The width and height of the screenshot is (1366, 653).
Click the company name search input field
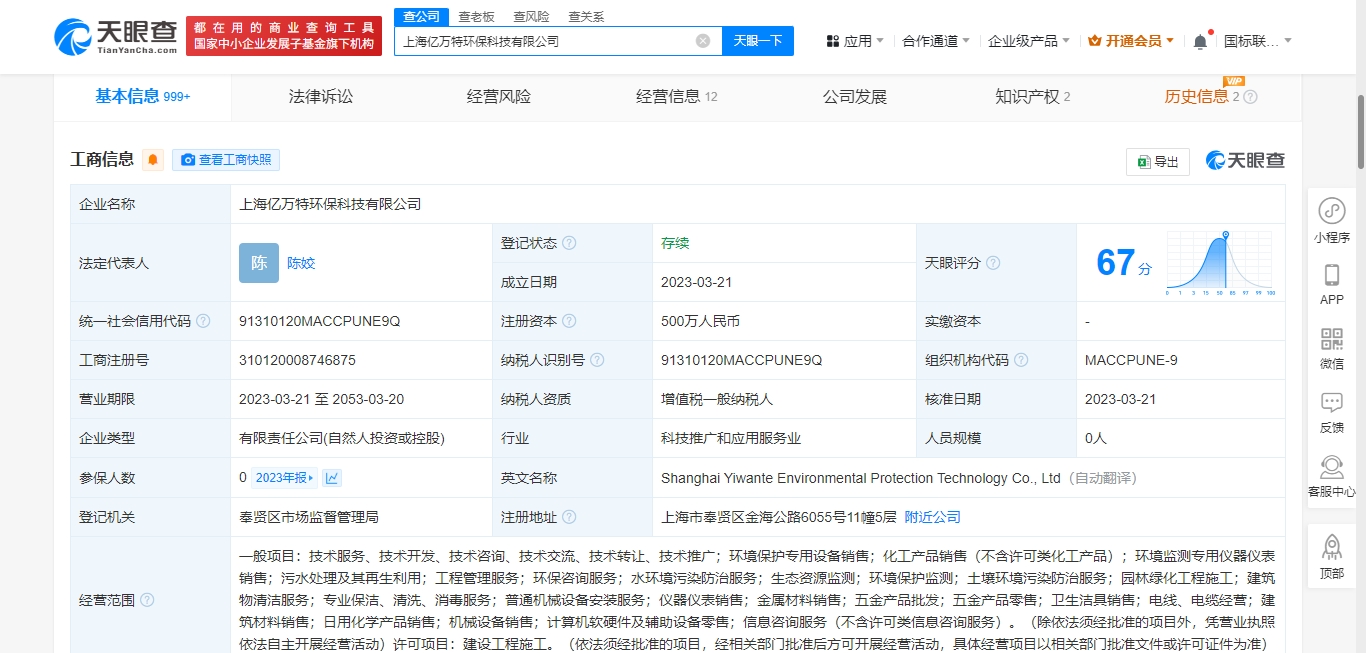point(545,41)
